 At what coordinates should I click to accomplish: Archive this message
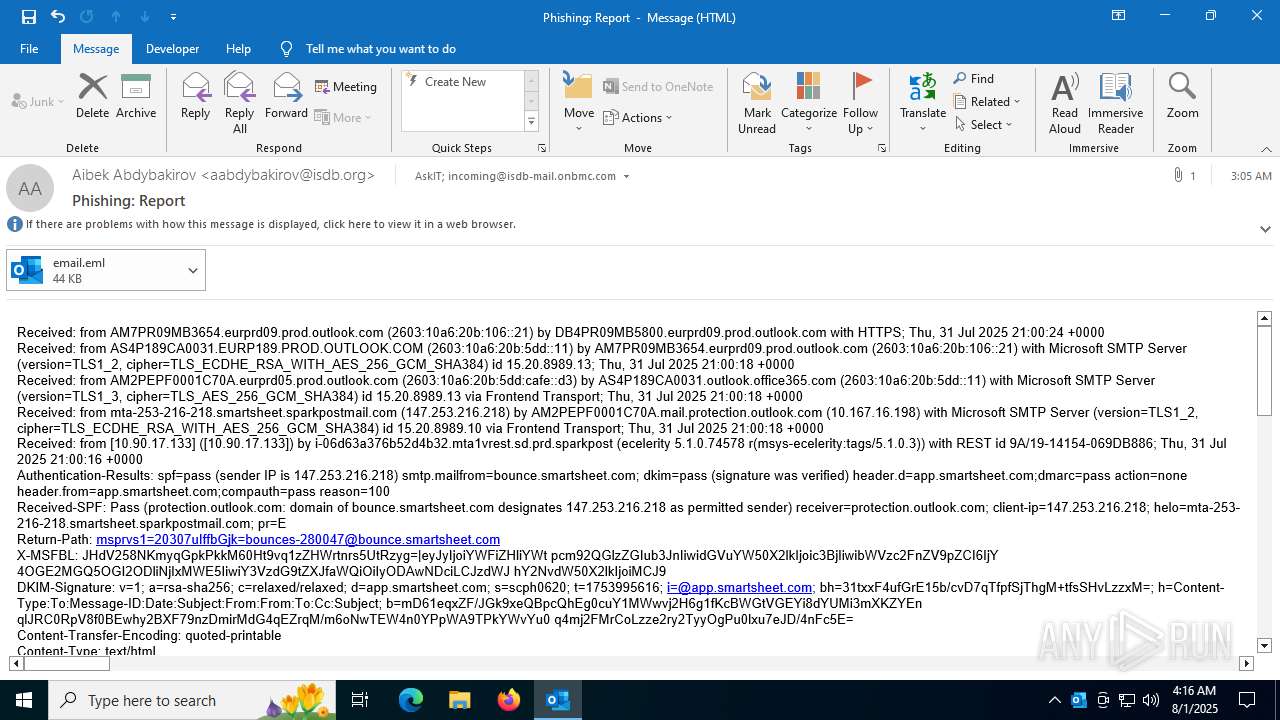point(136,97)
